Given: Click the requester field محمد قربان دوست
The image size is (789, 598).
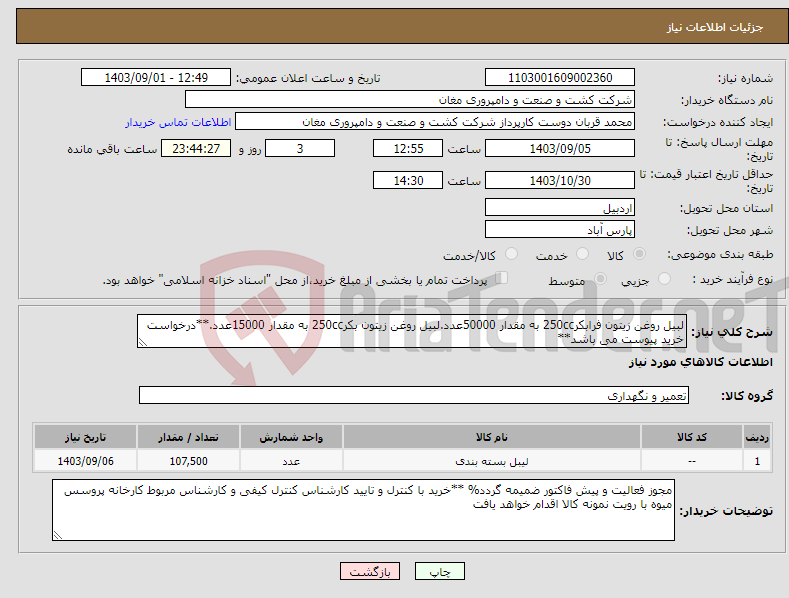Looking at the screenshot, I should 435,121.
